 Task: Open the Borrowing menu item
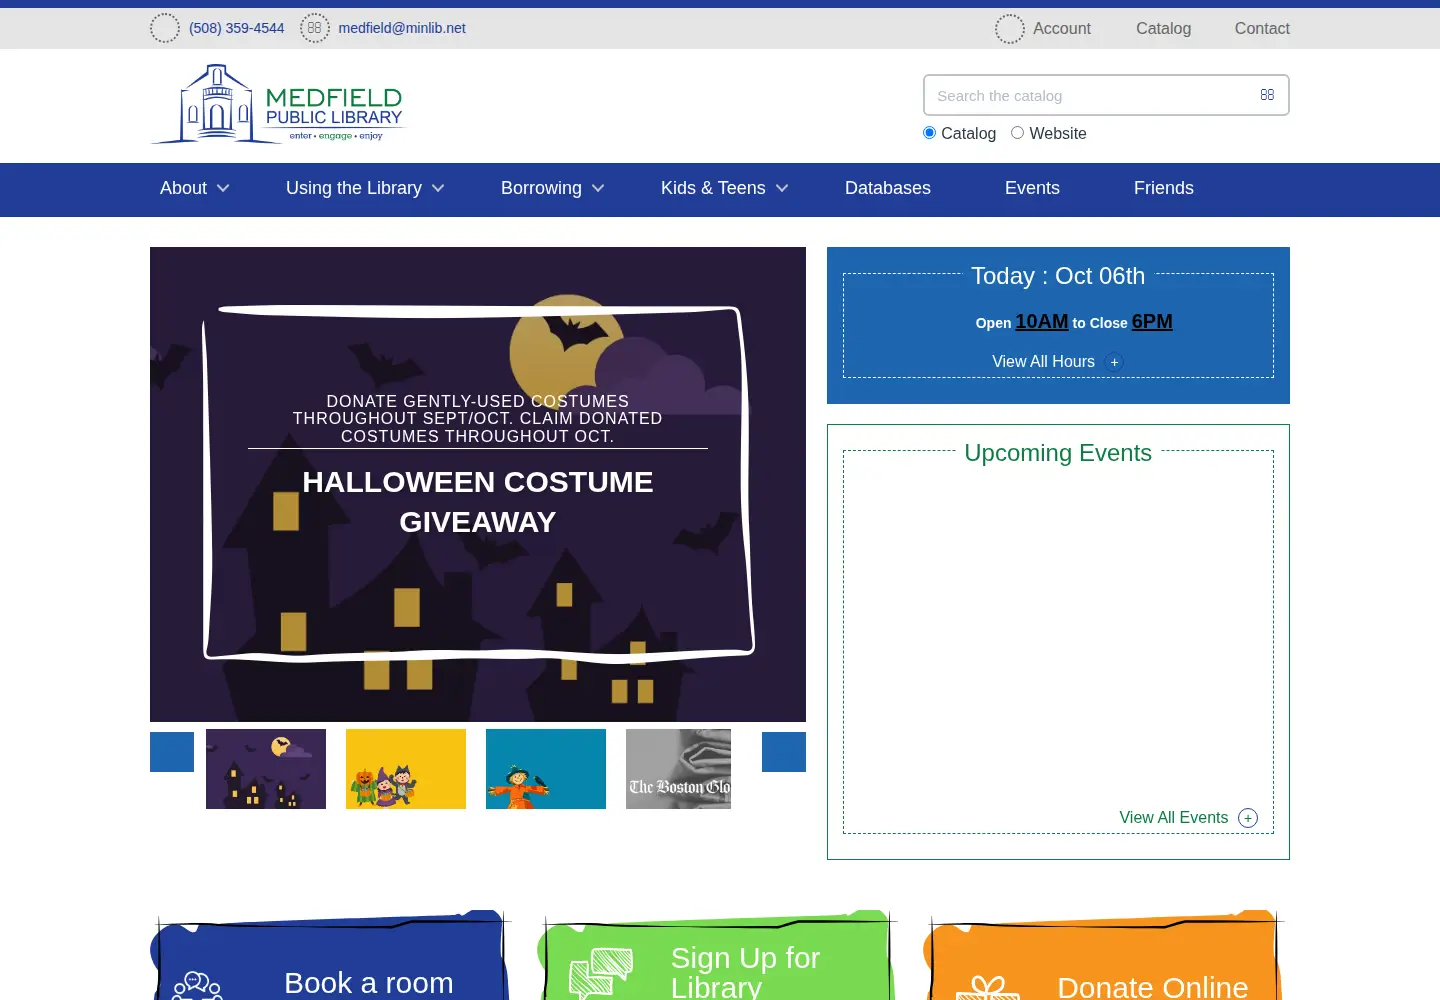point(541,188)
